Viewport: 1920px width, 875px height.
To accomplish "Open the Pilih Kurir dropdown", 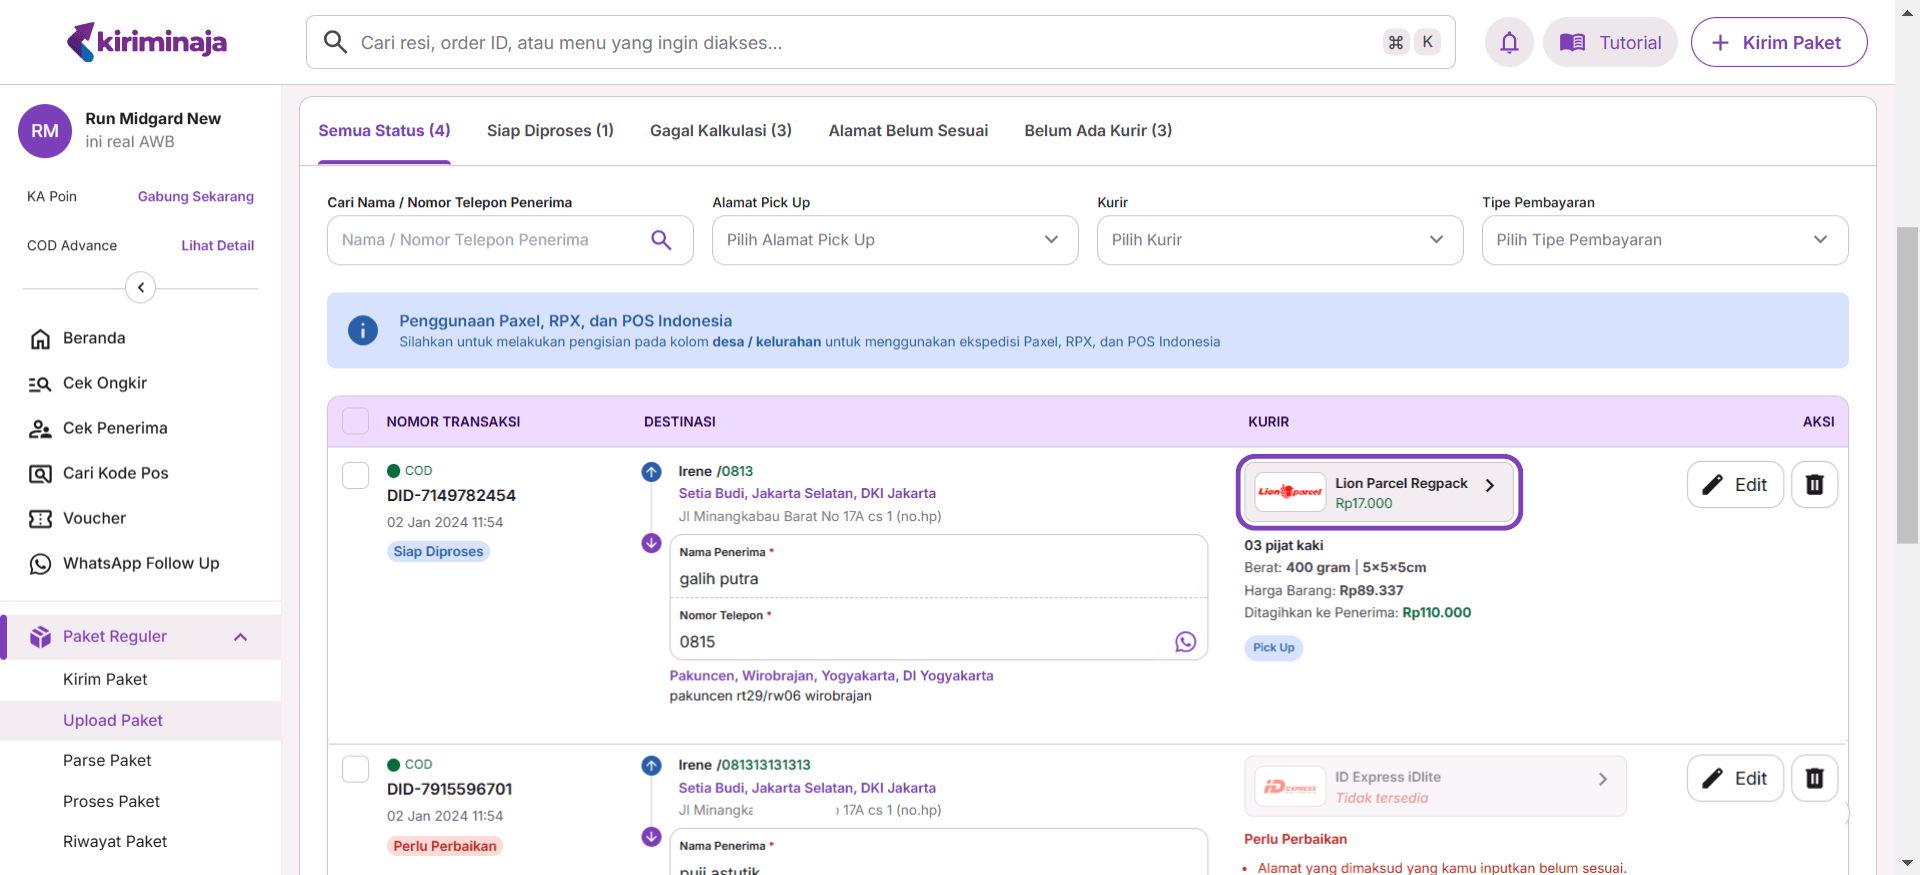I will pos(1279,240).
